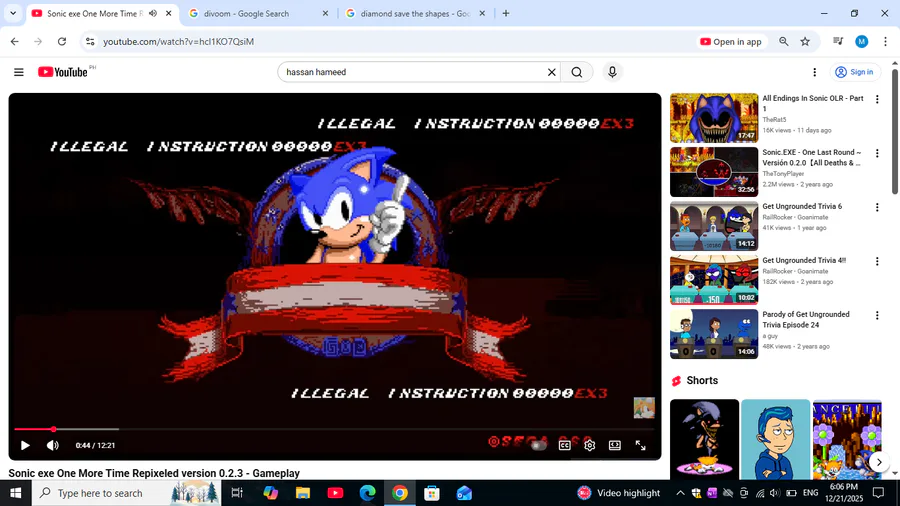Image resolution: width=900 pixels, height=506 pixels.
Task: Open Parody of Get Ungrounded Trivia Episode 24
Action: pyautogui.click(x=806, y=320)
